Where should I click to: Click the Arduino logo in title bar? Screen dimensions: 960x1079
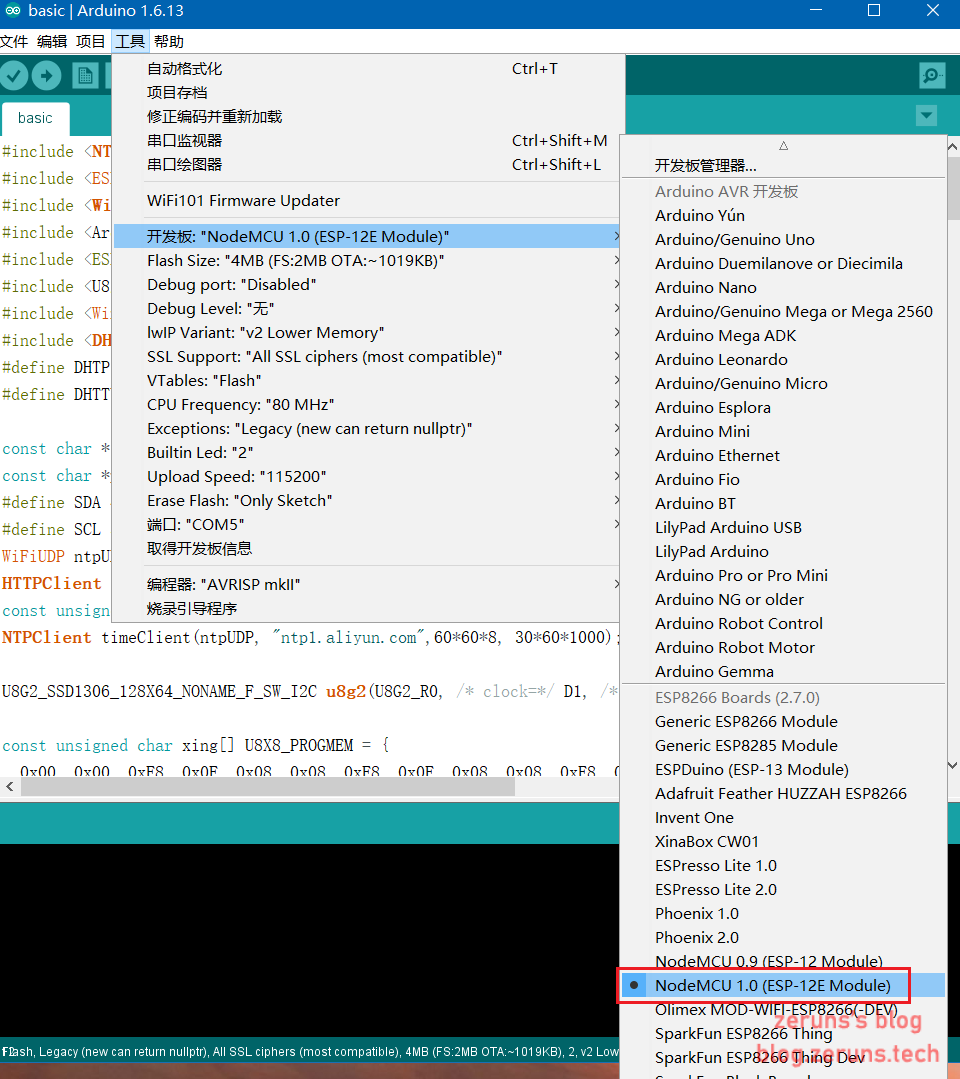[x=13, y=12]
